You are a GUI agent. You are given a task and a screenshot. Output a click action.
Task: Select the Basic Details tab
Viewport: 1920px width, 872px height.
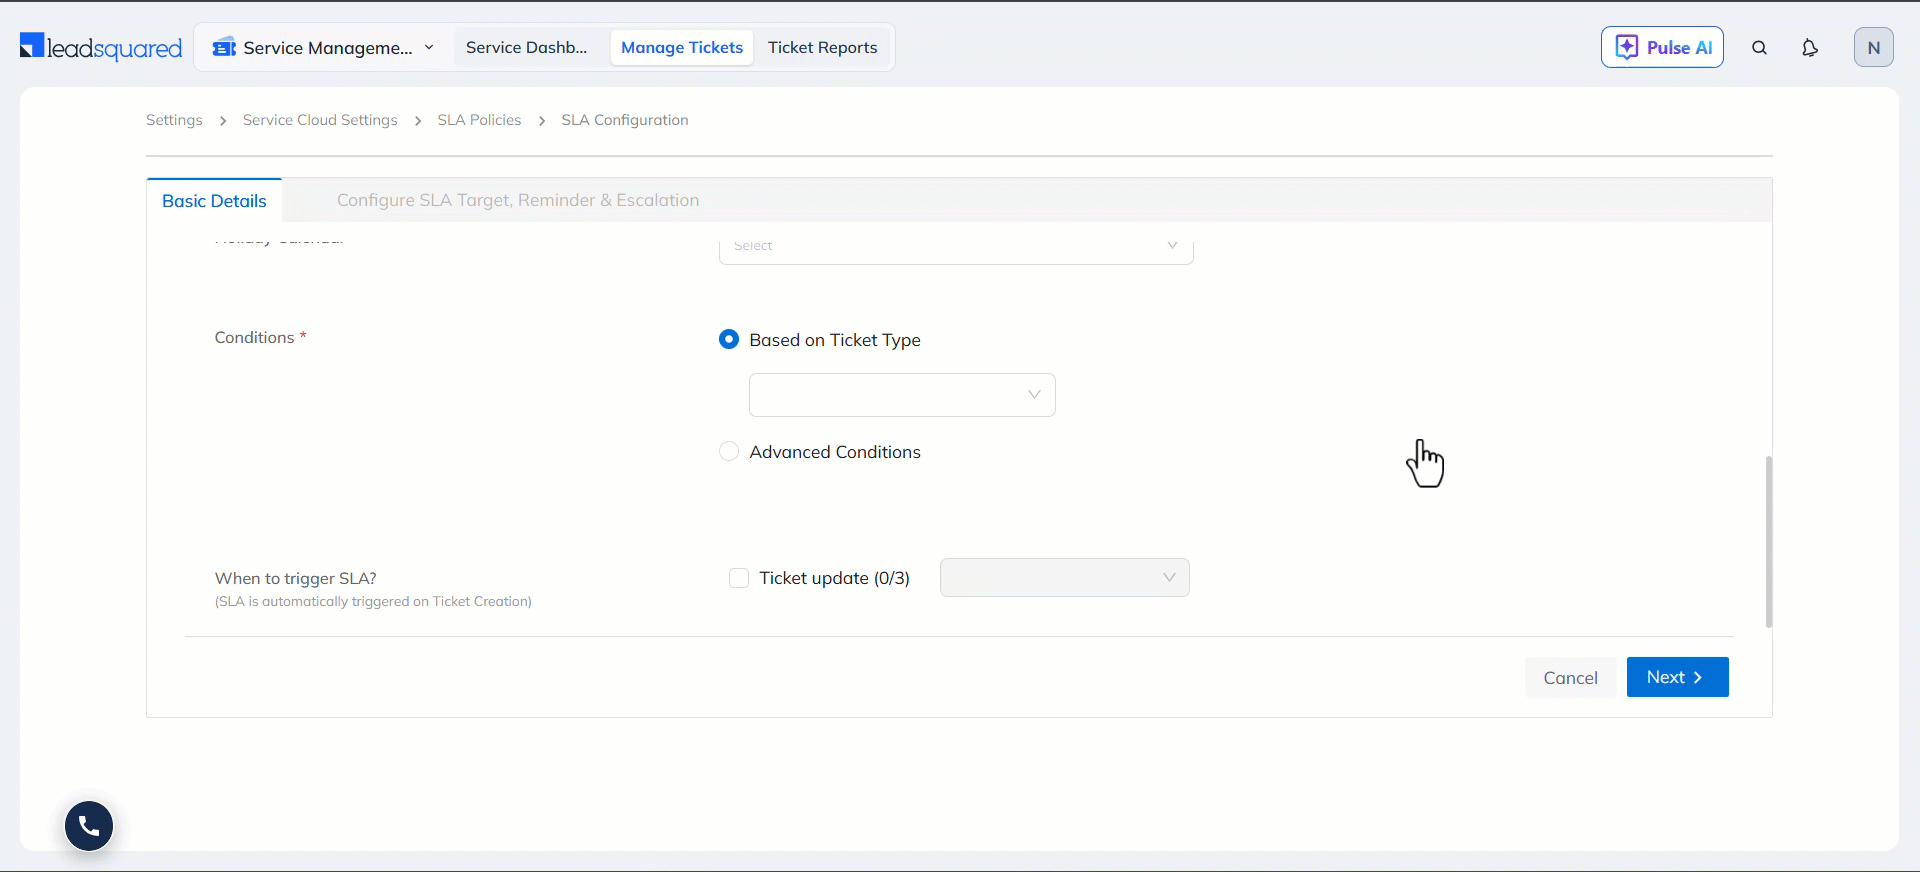click(x=214, y=201)
